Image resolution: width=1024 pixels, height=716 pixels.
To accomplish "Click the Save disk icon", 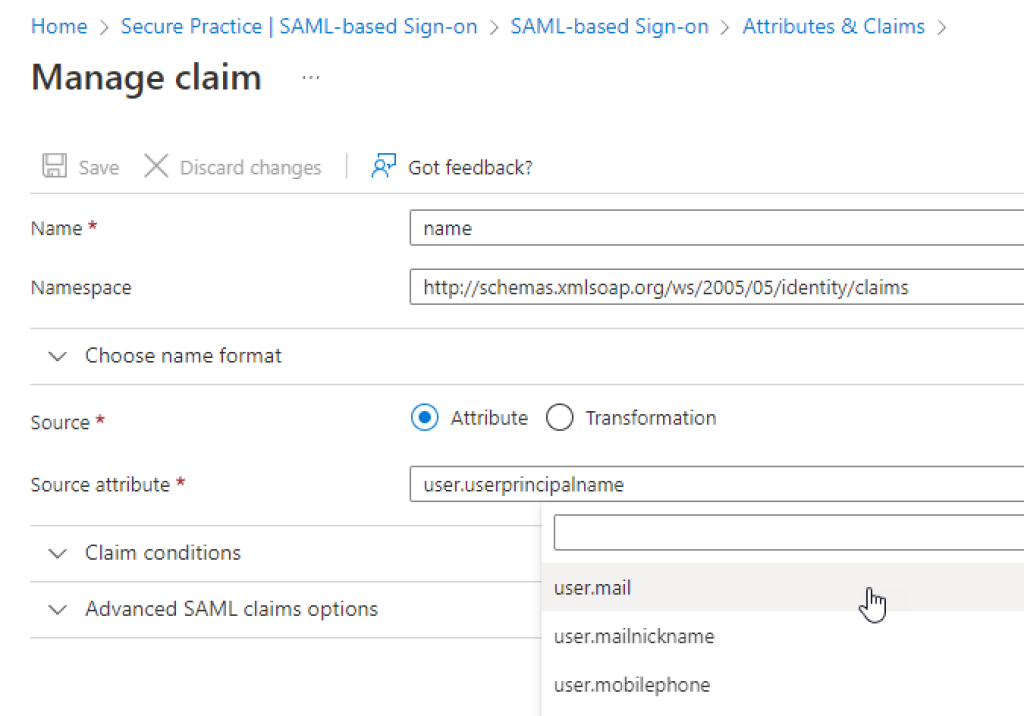I will [55, 166].
